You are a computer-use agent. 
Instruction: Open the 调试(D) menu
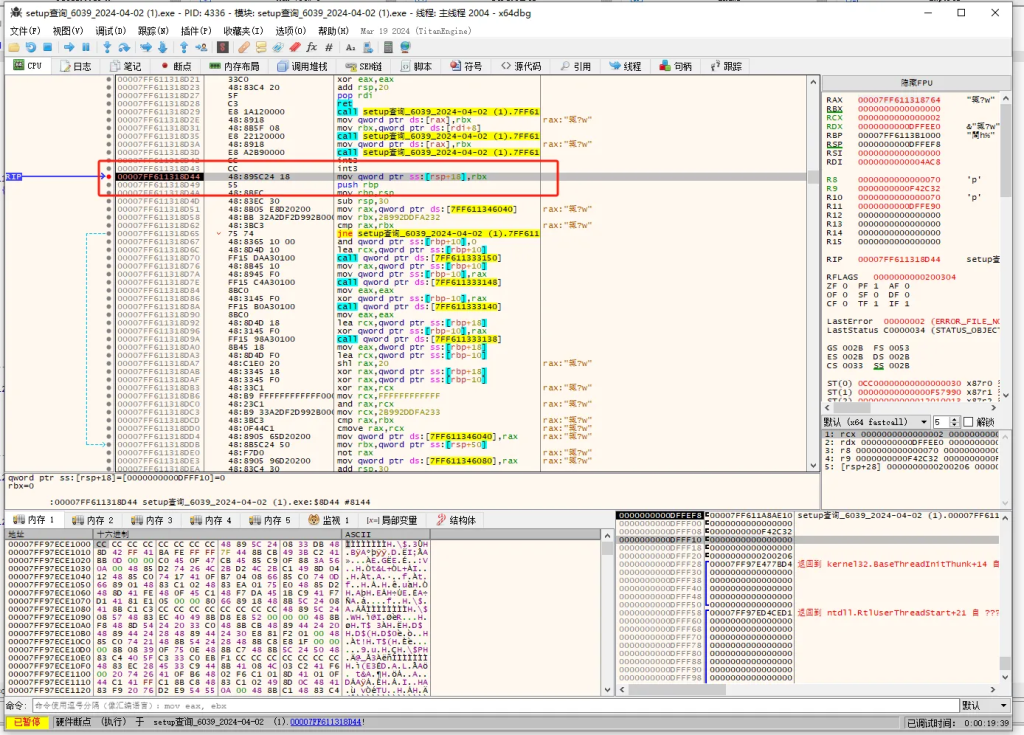coord(111,31)
